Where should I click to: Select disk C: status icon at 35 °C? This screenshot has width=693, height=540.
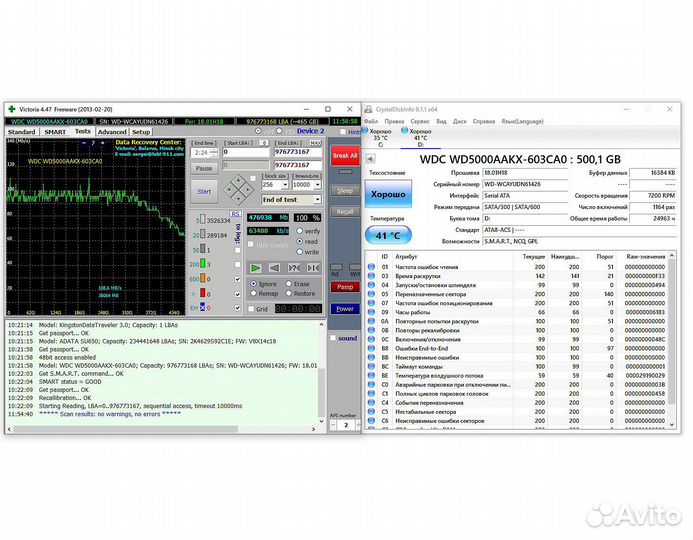[x=365, y=131]
